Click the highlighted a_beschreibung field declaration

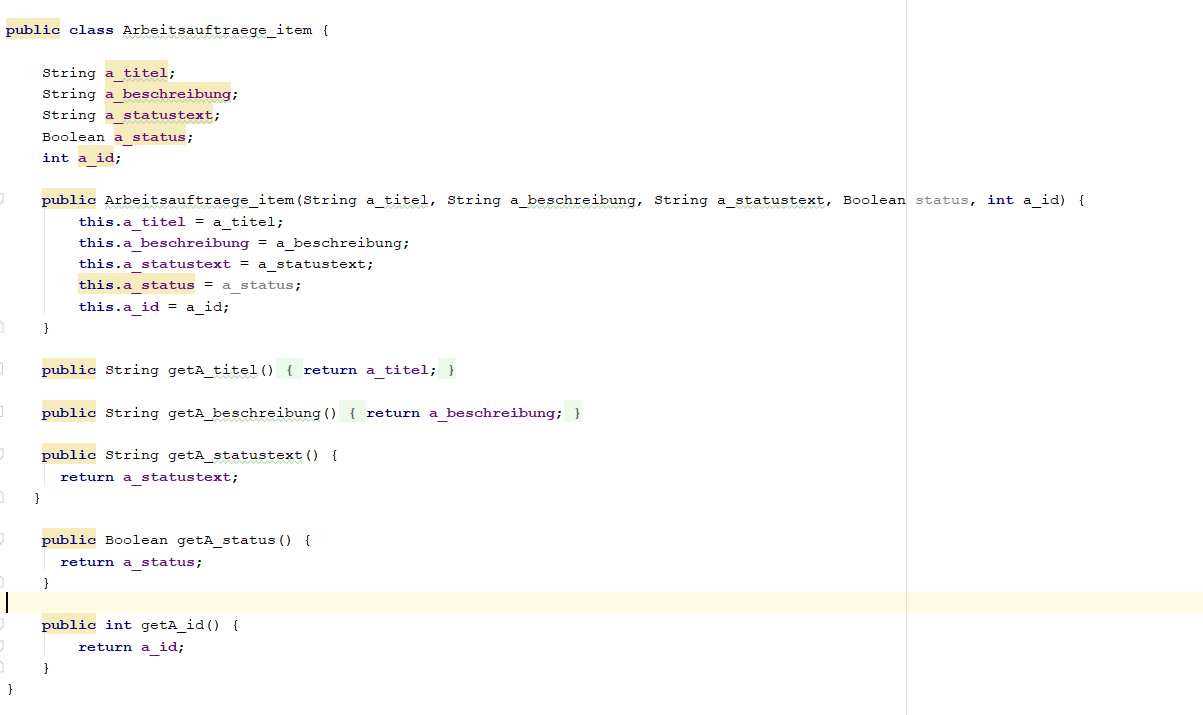(168, 94)
